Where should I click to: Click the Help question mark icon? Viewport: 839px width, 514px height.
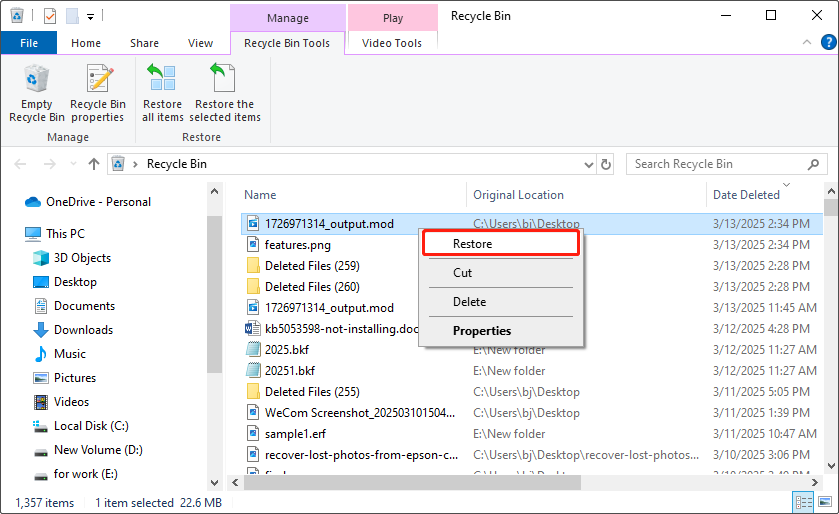[x=828, y=42]
